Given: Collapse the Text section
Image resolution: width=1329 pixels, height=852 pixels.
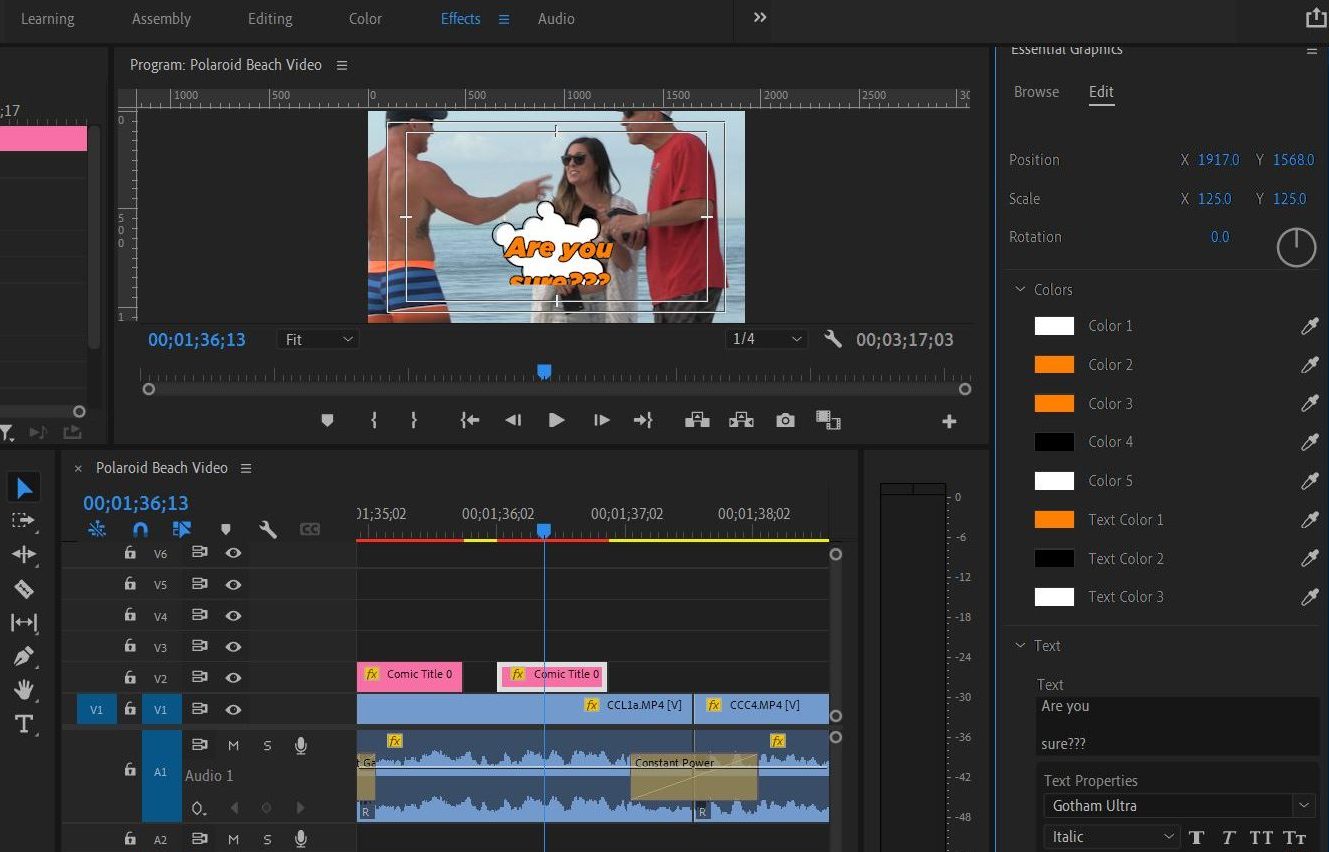Looking at the screenshot, I should (x=1020, y=646).
